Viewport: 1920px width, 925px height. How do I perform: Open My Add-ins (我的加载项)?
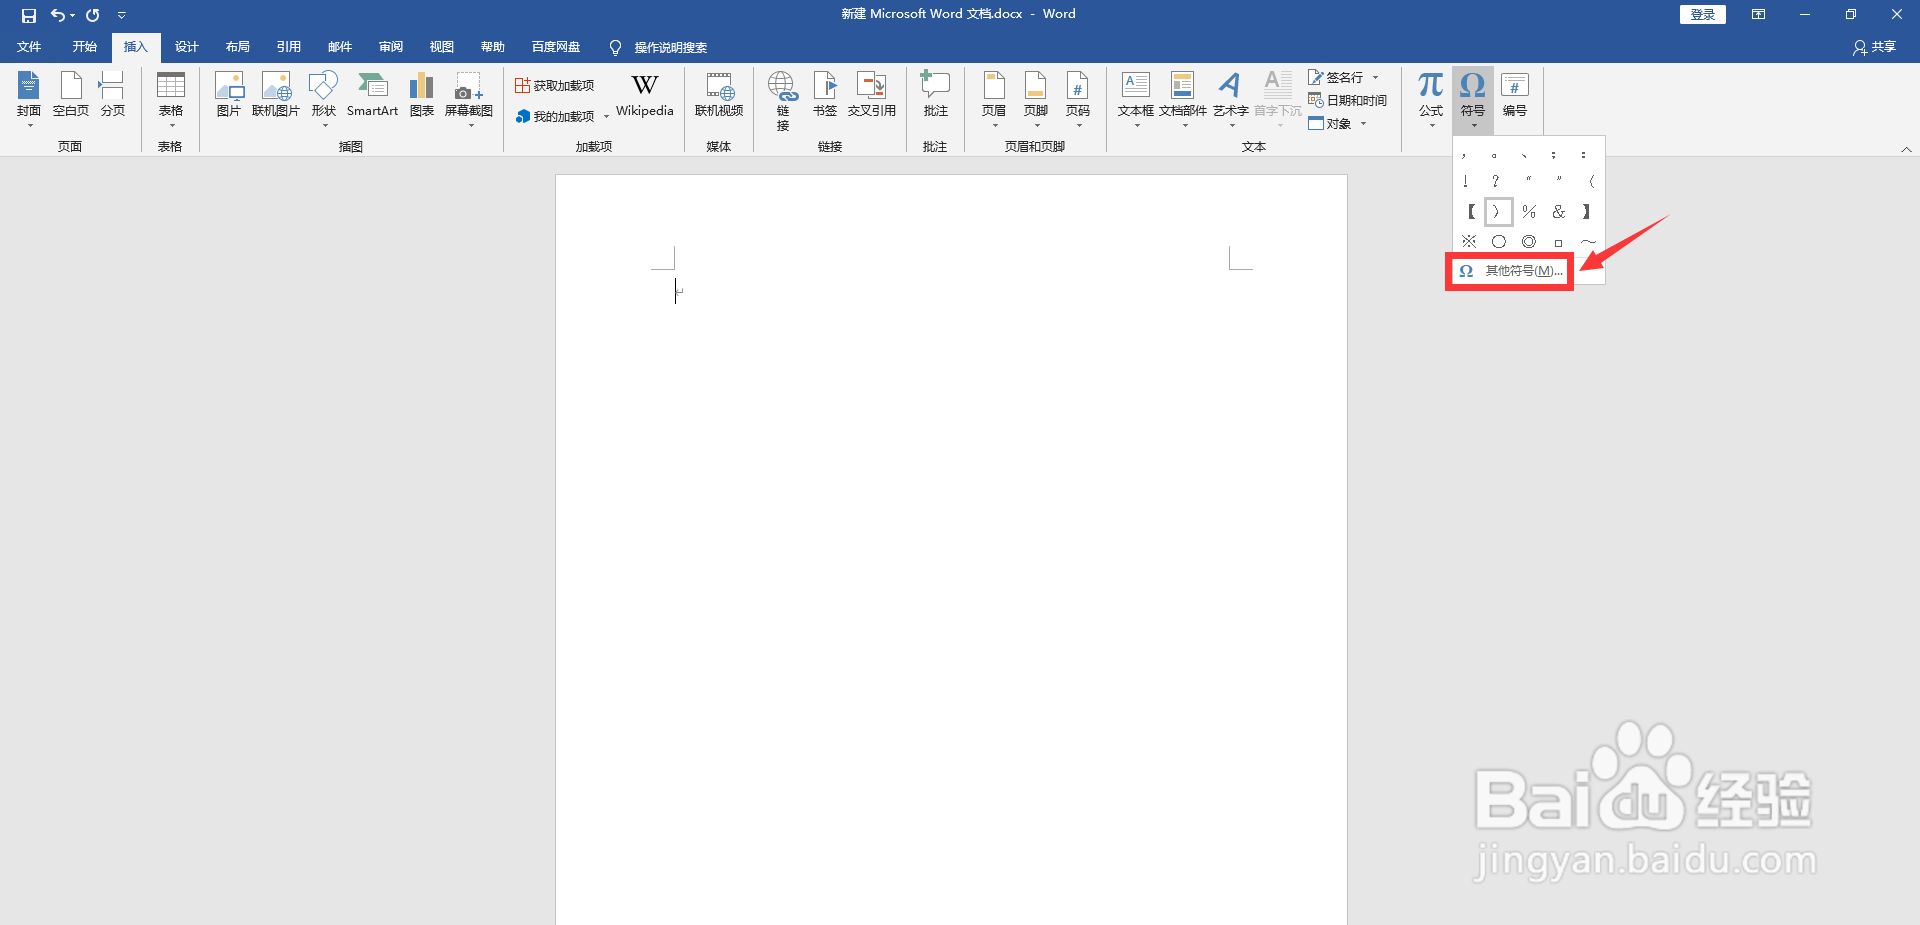(x=562, y=116)
